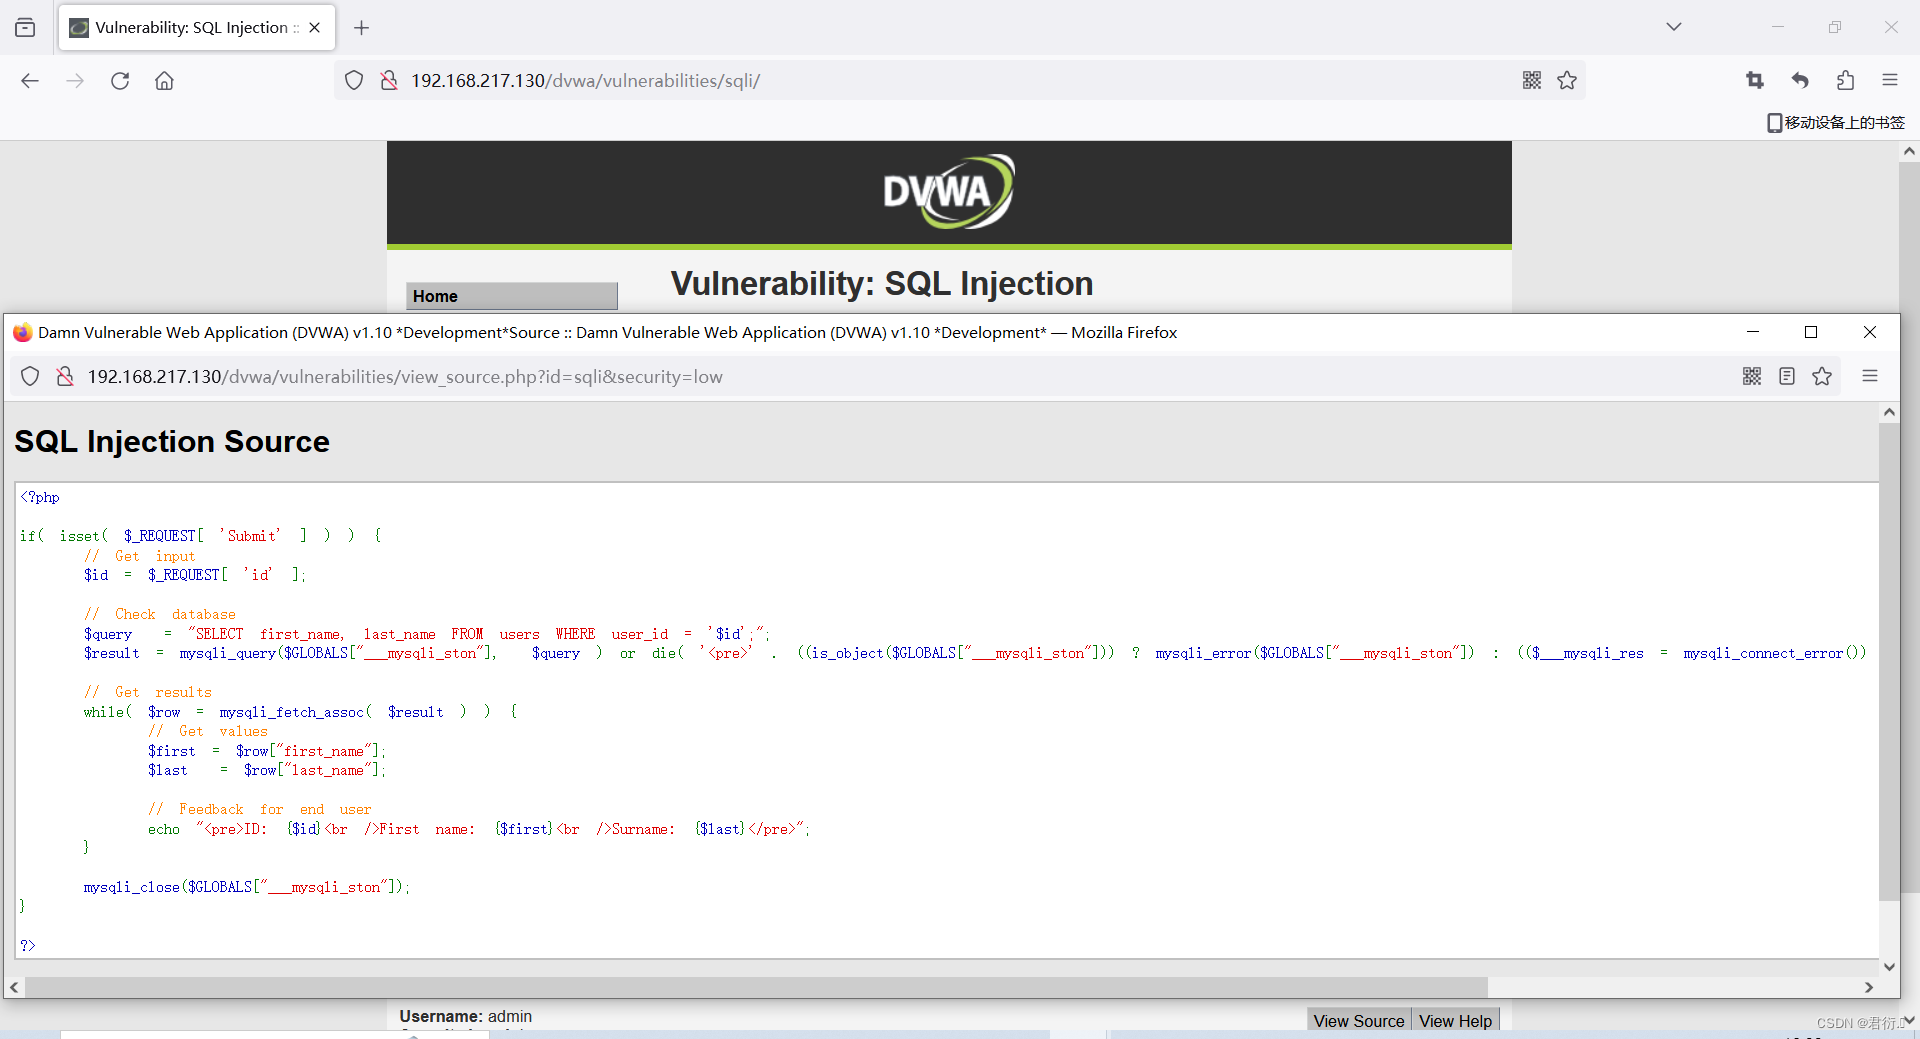This screenshot has height=1039, width=1920.
Task: Select the Home item in DVWA sidebar
Action: click(x=512, y=296)
